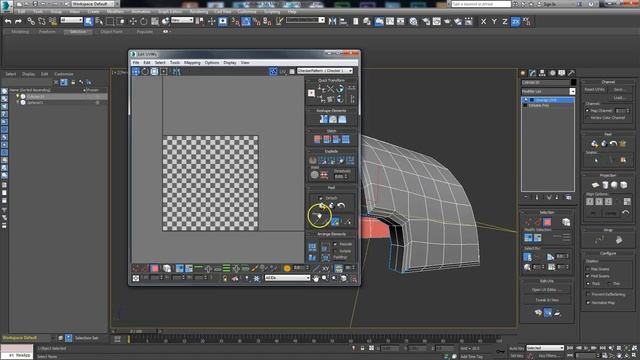Open the All IDs dropdown in Edit UVWs
Screen dimensions: 640x360
click(287, 278)
